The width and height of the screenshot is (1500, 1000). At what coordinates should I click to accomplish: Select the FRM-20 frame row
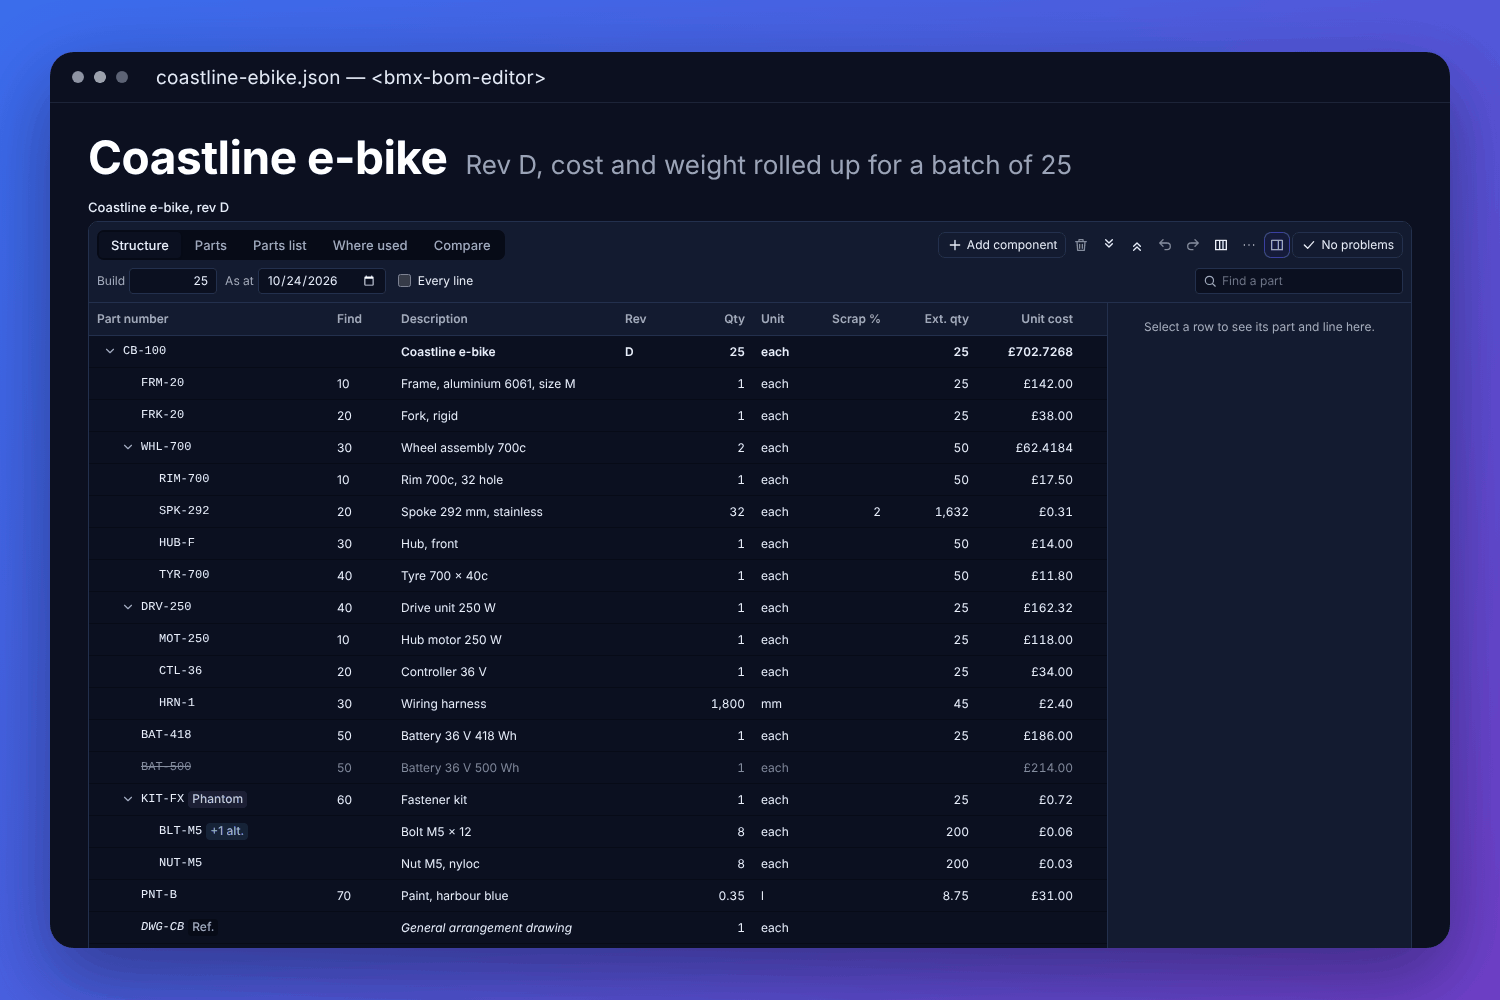click(x=598, y=383)
